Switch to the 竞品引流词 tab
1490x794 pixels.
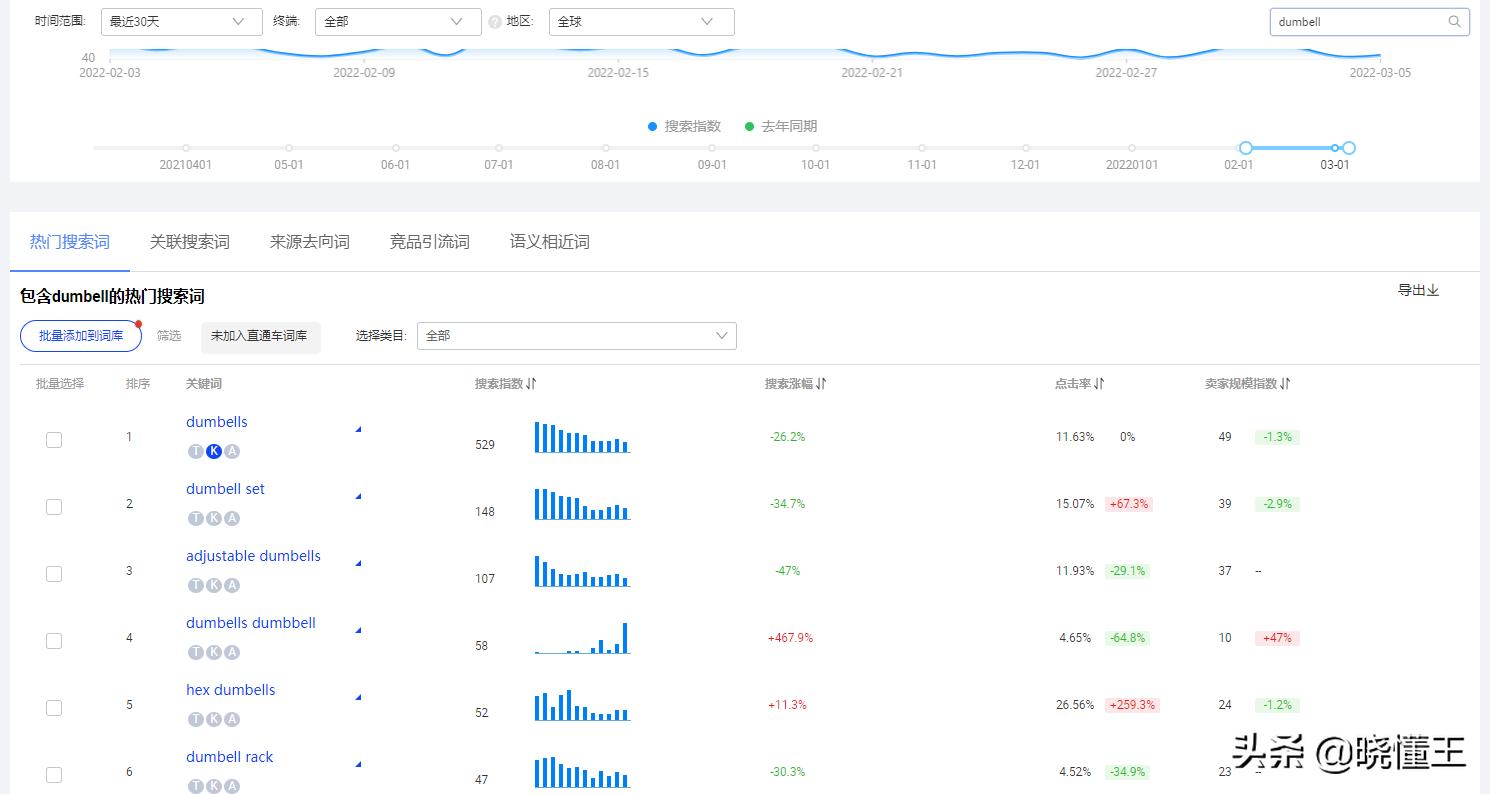429,241
